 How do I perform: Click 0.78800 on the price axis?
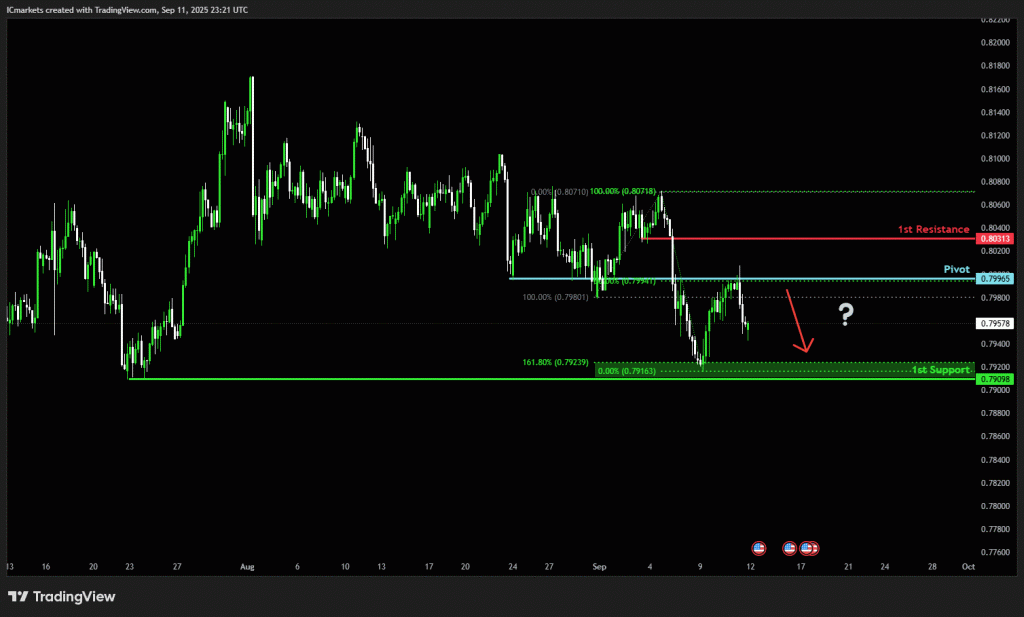995,413
